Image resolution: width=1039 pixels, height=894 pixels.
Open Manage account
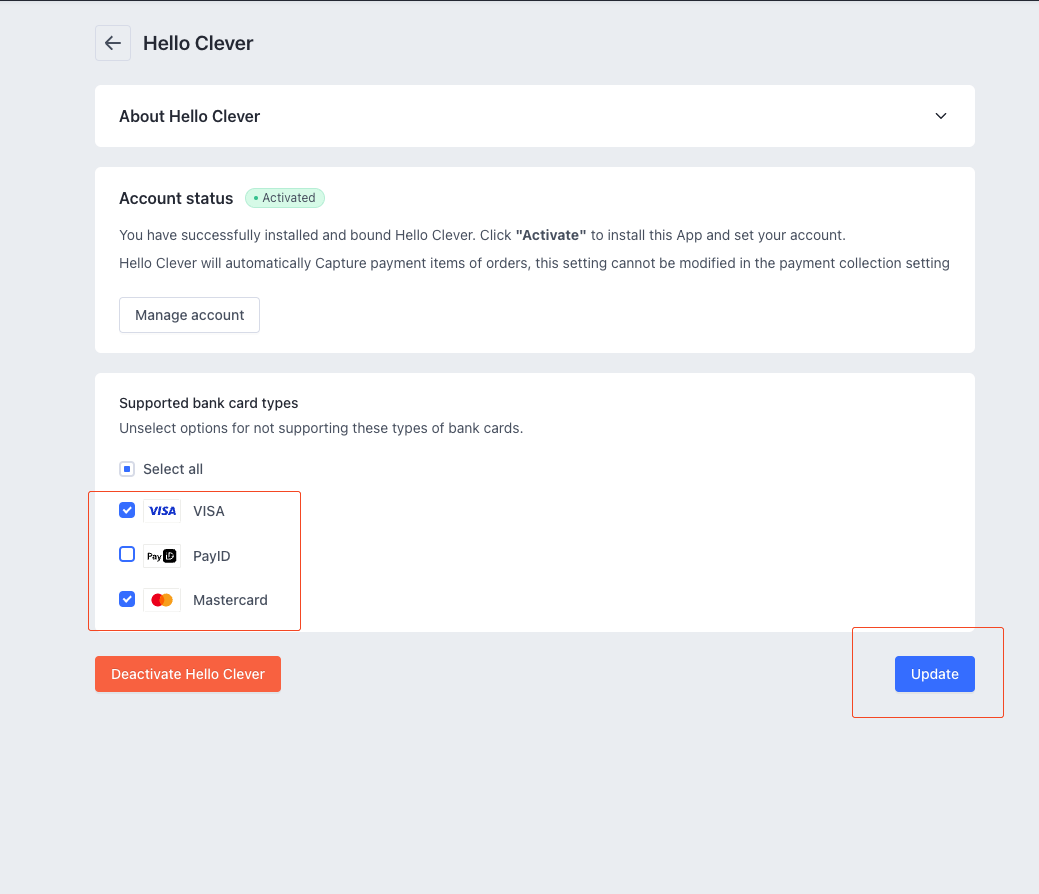[189, 315]
